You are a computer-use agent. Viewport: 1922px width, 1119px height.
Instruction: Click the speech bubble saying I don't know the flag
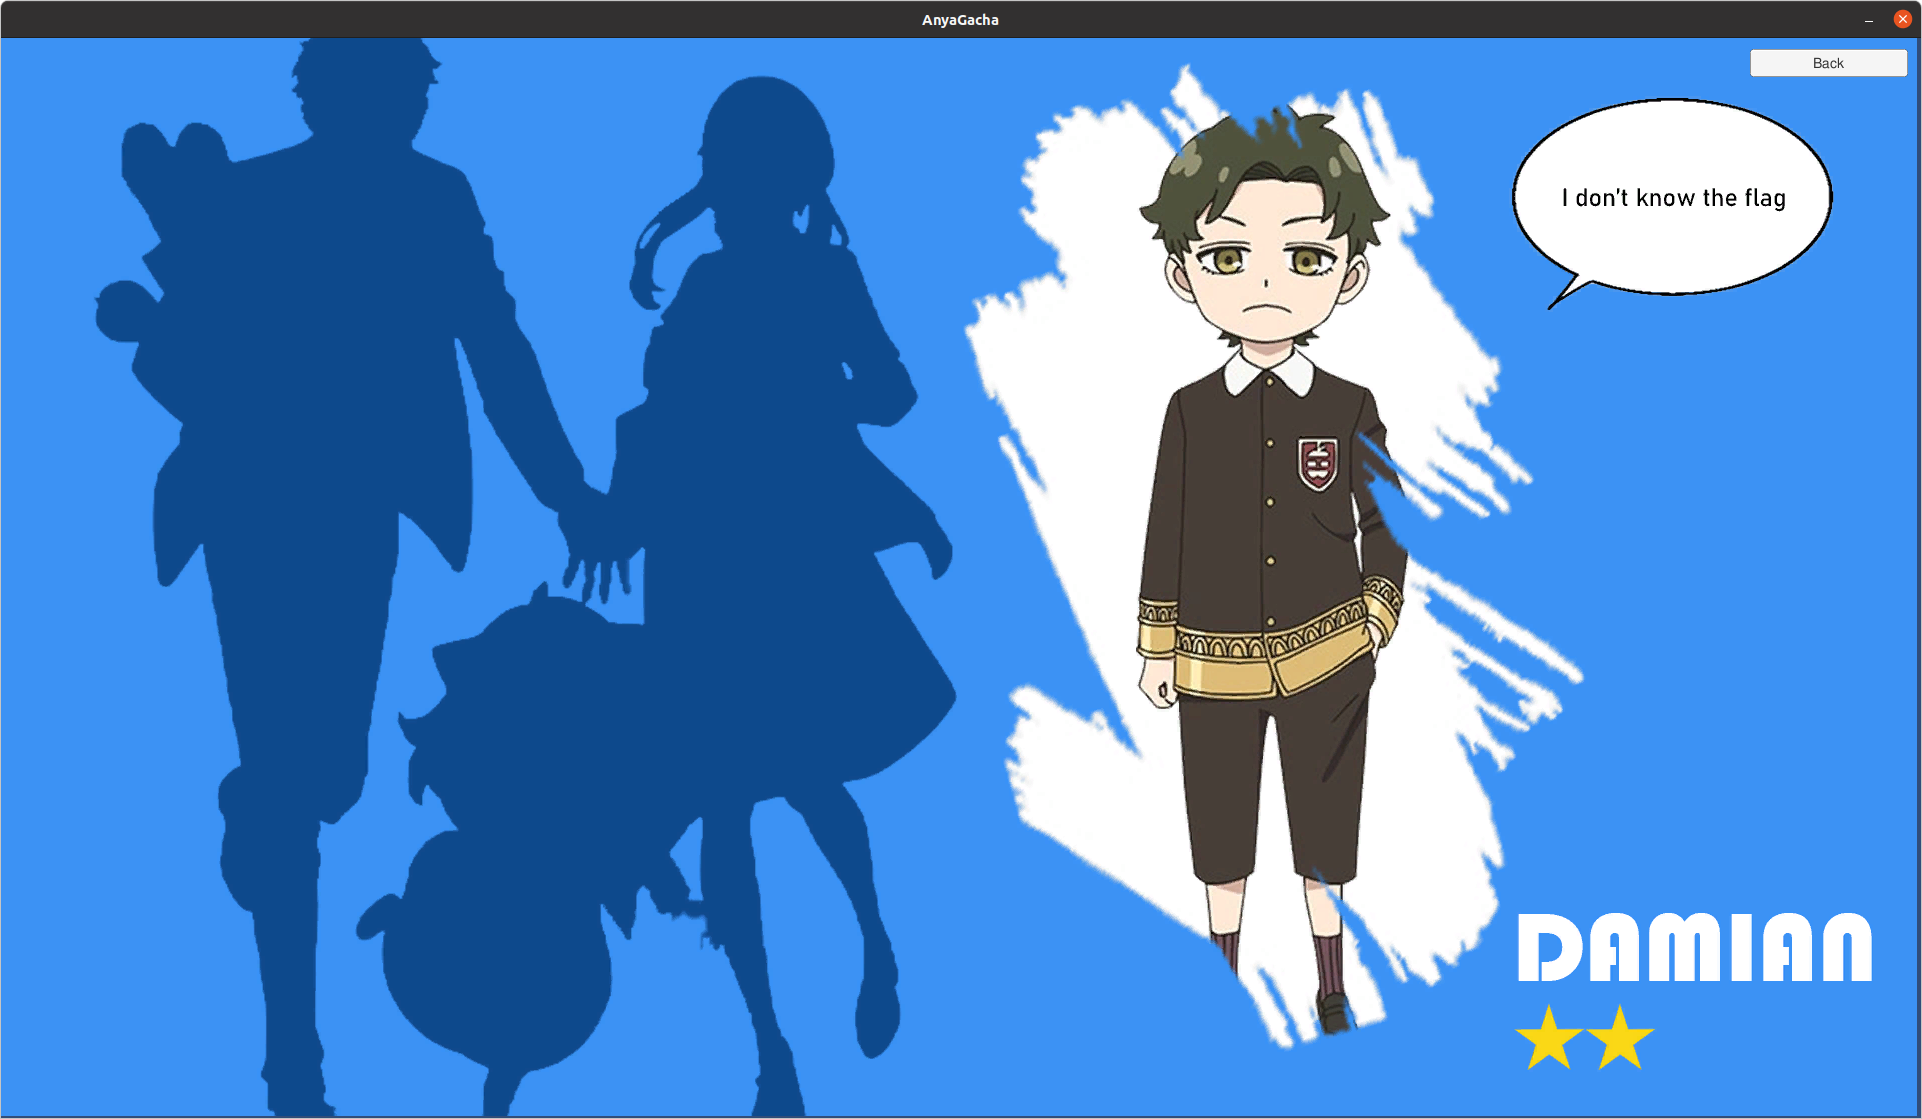(x=1672, y=197)
